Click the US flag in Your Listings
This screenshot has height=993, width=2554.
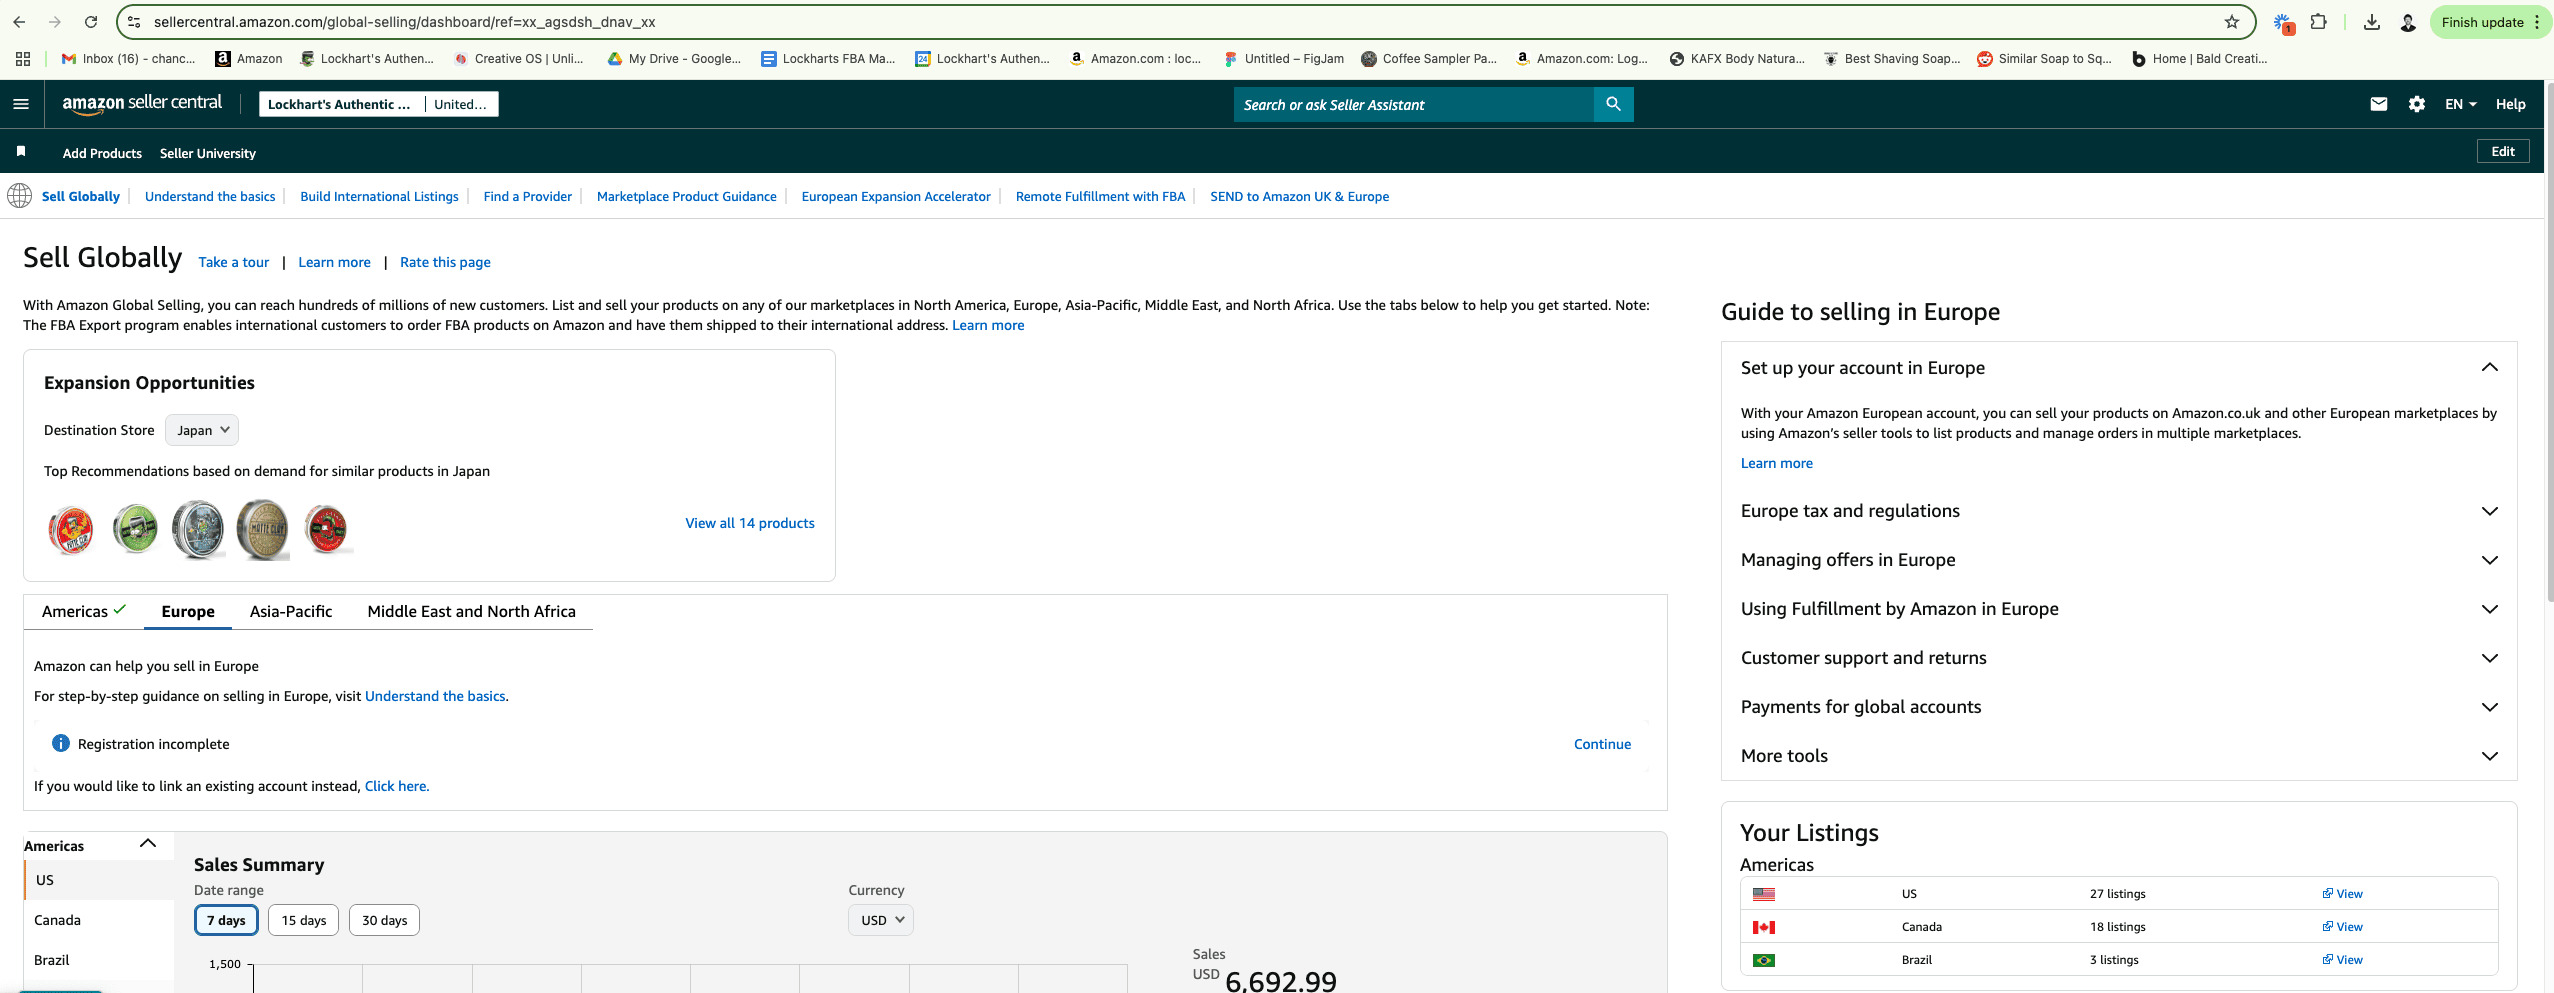[x=1764, y=894]
